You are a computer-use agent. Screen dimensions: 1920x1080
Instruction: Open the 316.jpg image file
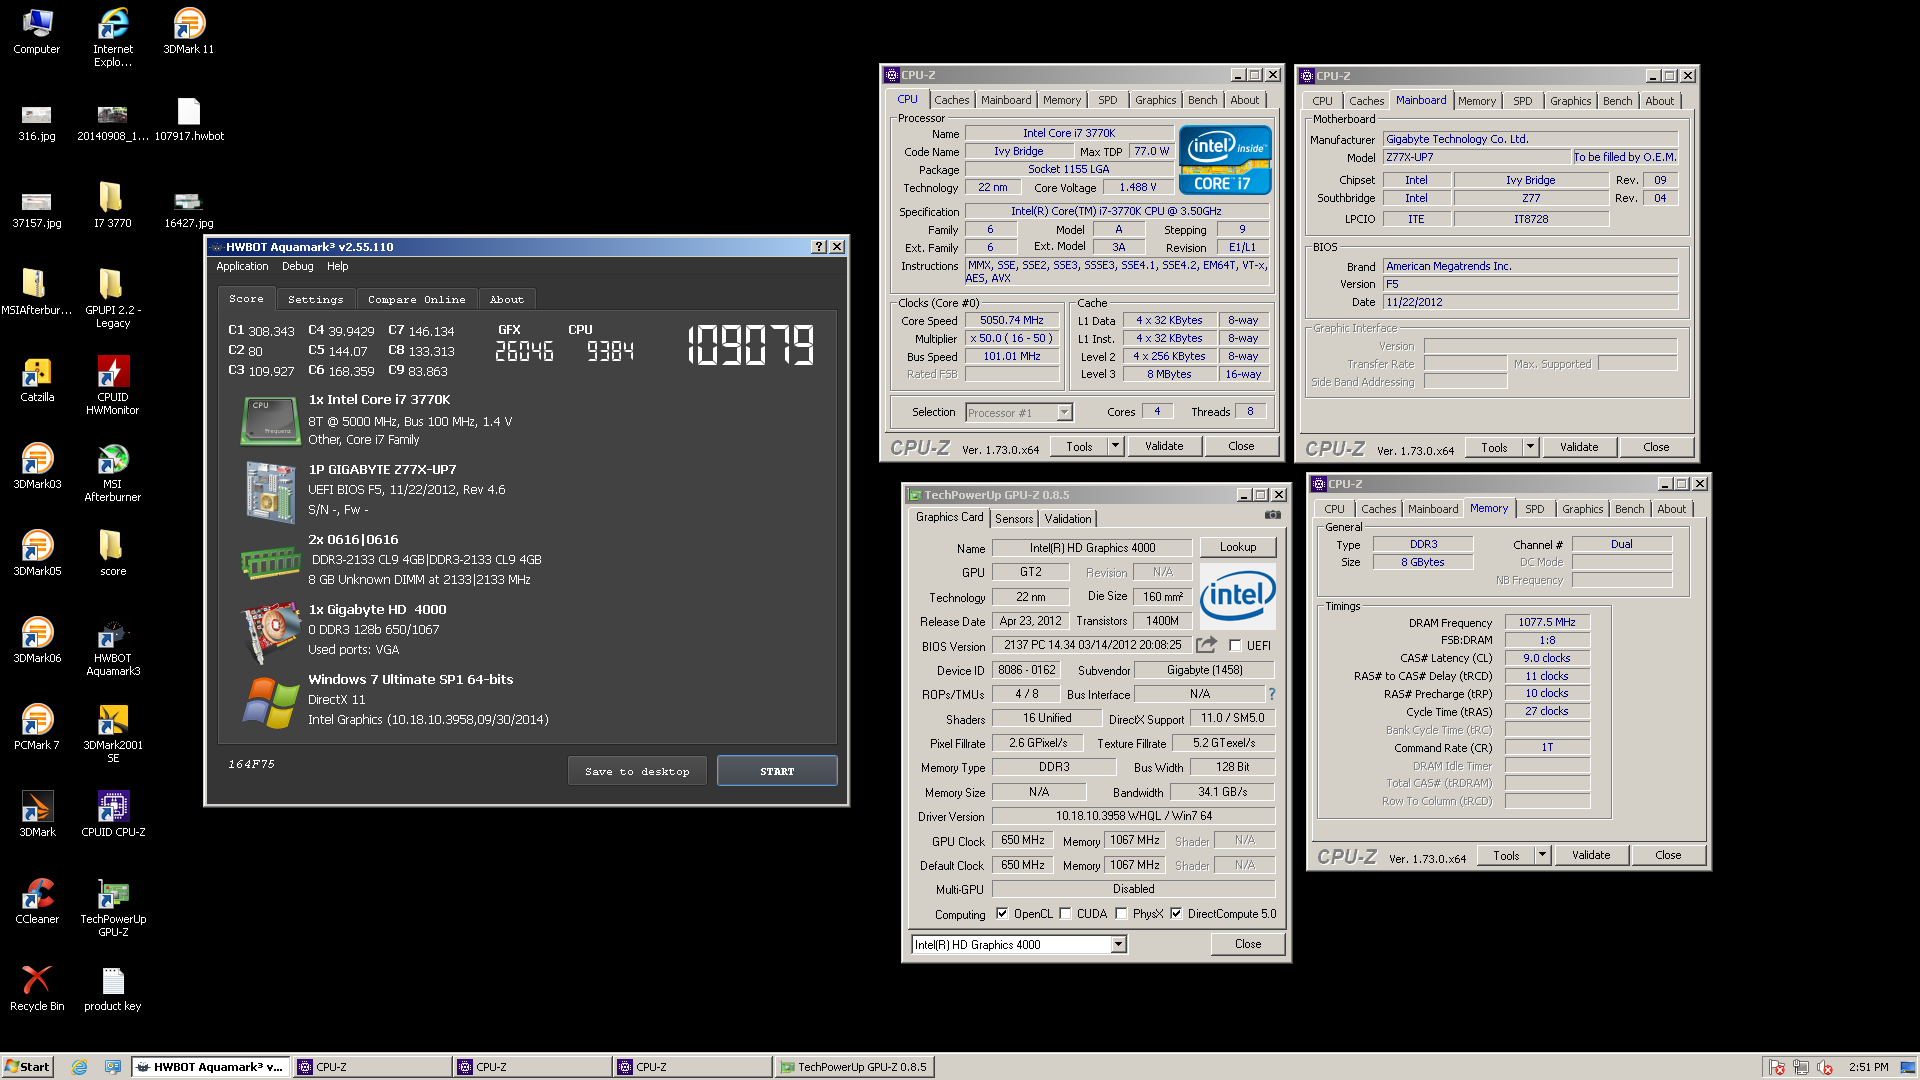[x=37, y=123]
